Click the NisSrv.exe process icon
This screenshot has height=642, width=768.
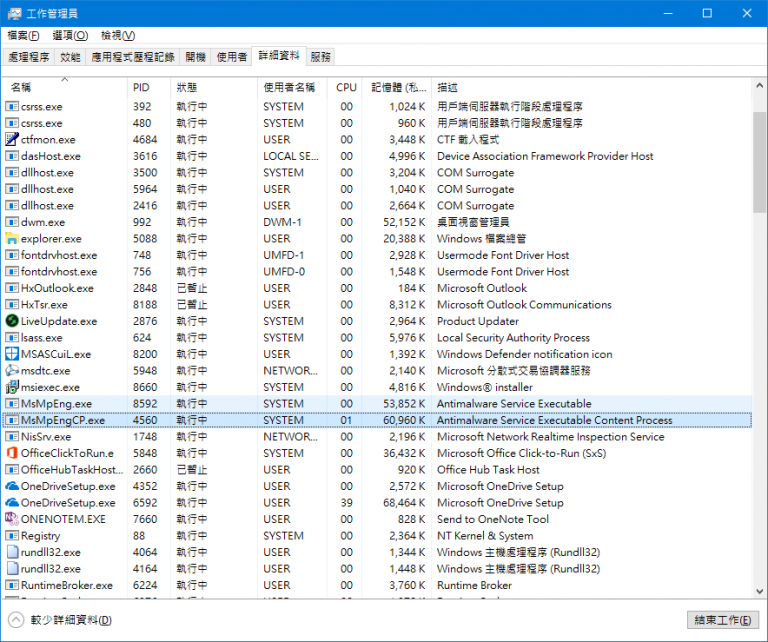[x=12, y=437]
